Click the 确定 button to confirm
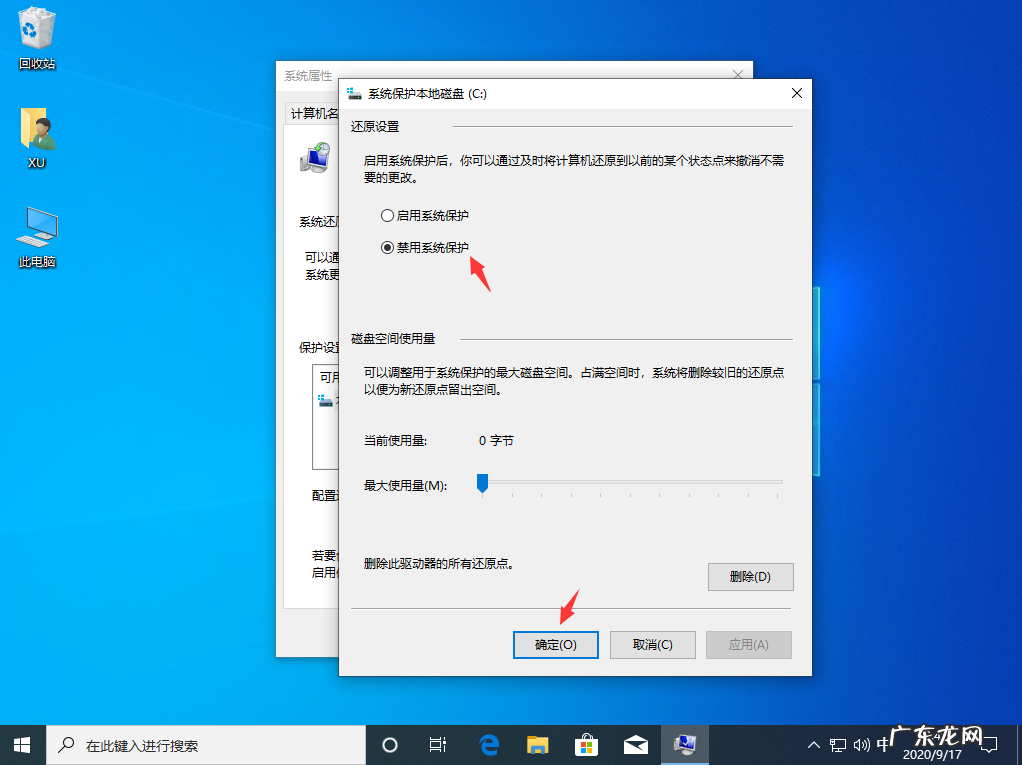This screenshot has height=765, width=1022. point(555,644)
